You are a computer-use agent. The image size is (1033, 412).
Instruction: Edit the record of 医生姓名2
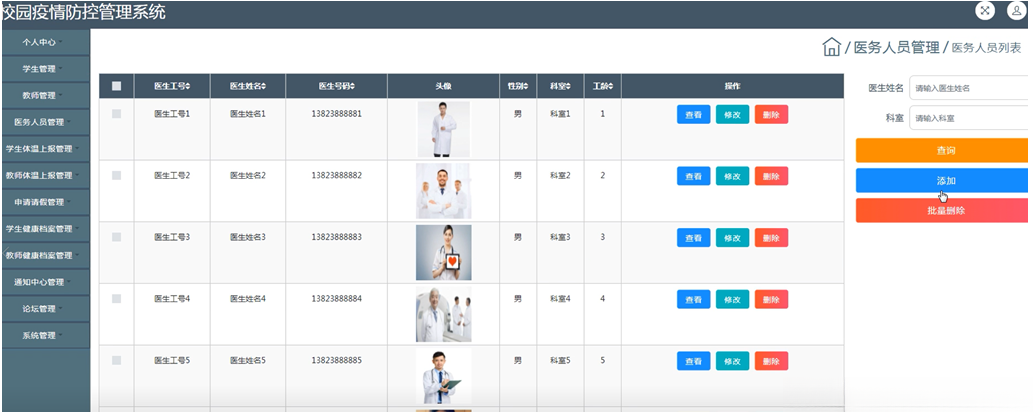coord(733,176)
